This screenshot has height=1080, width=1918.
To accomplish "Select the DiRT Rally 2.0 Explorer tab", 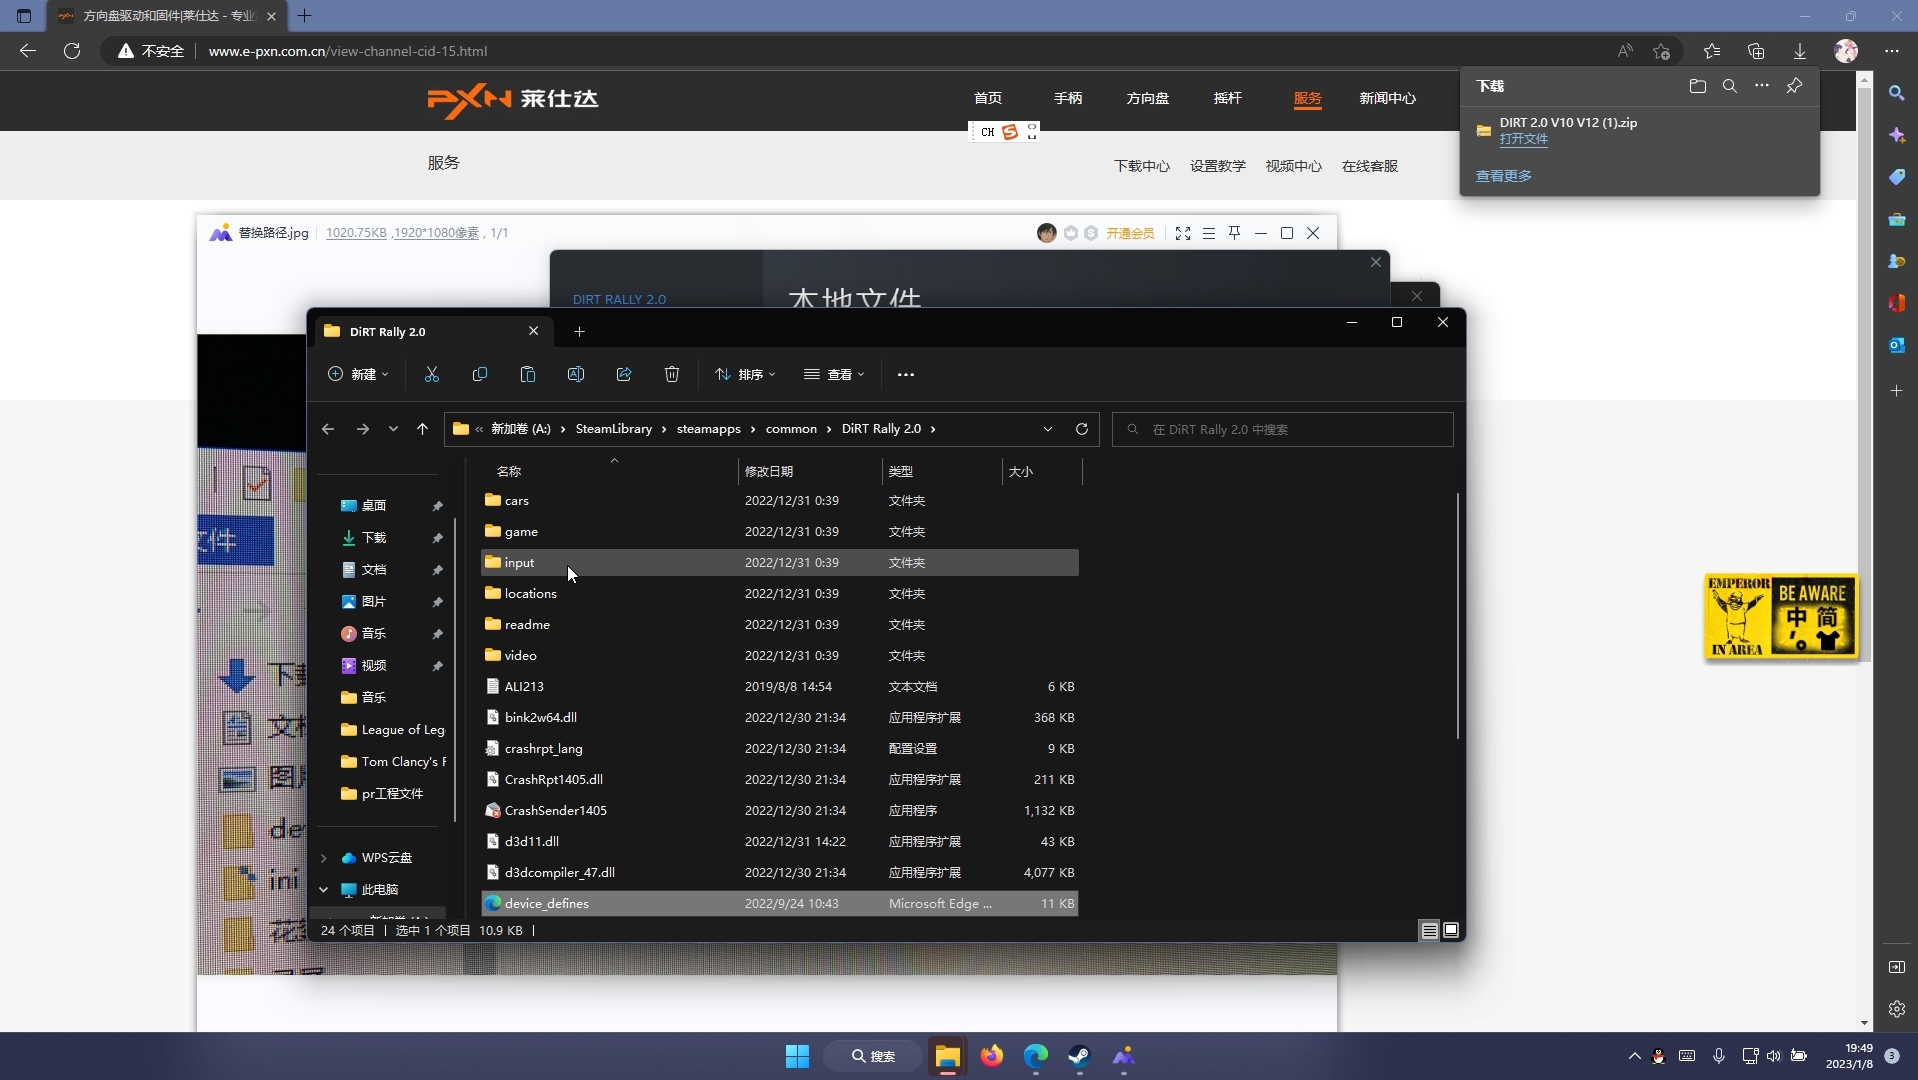I will tap(432, 332).
